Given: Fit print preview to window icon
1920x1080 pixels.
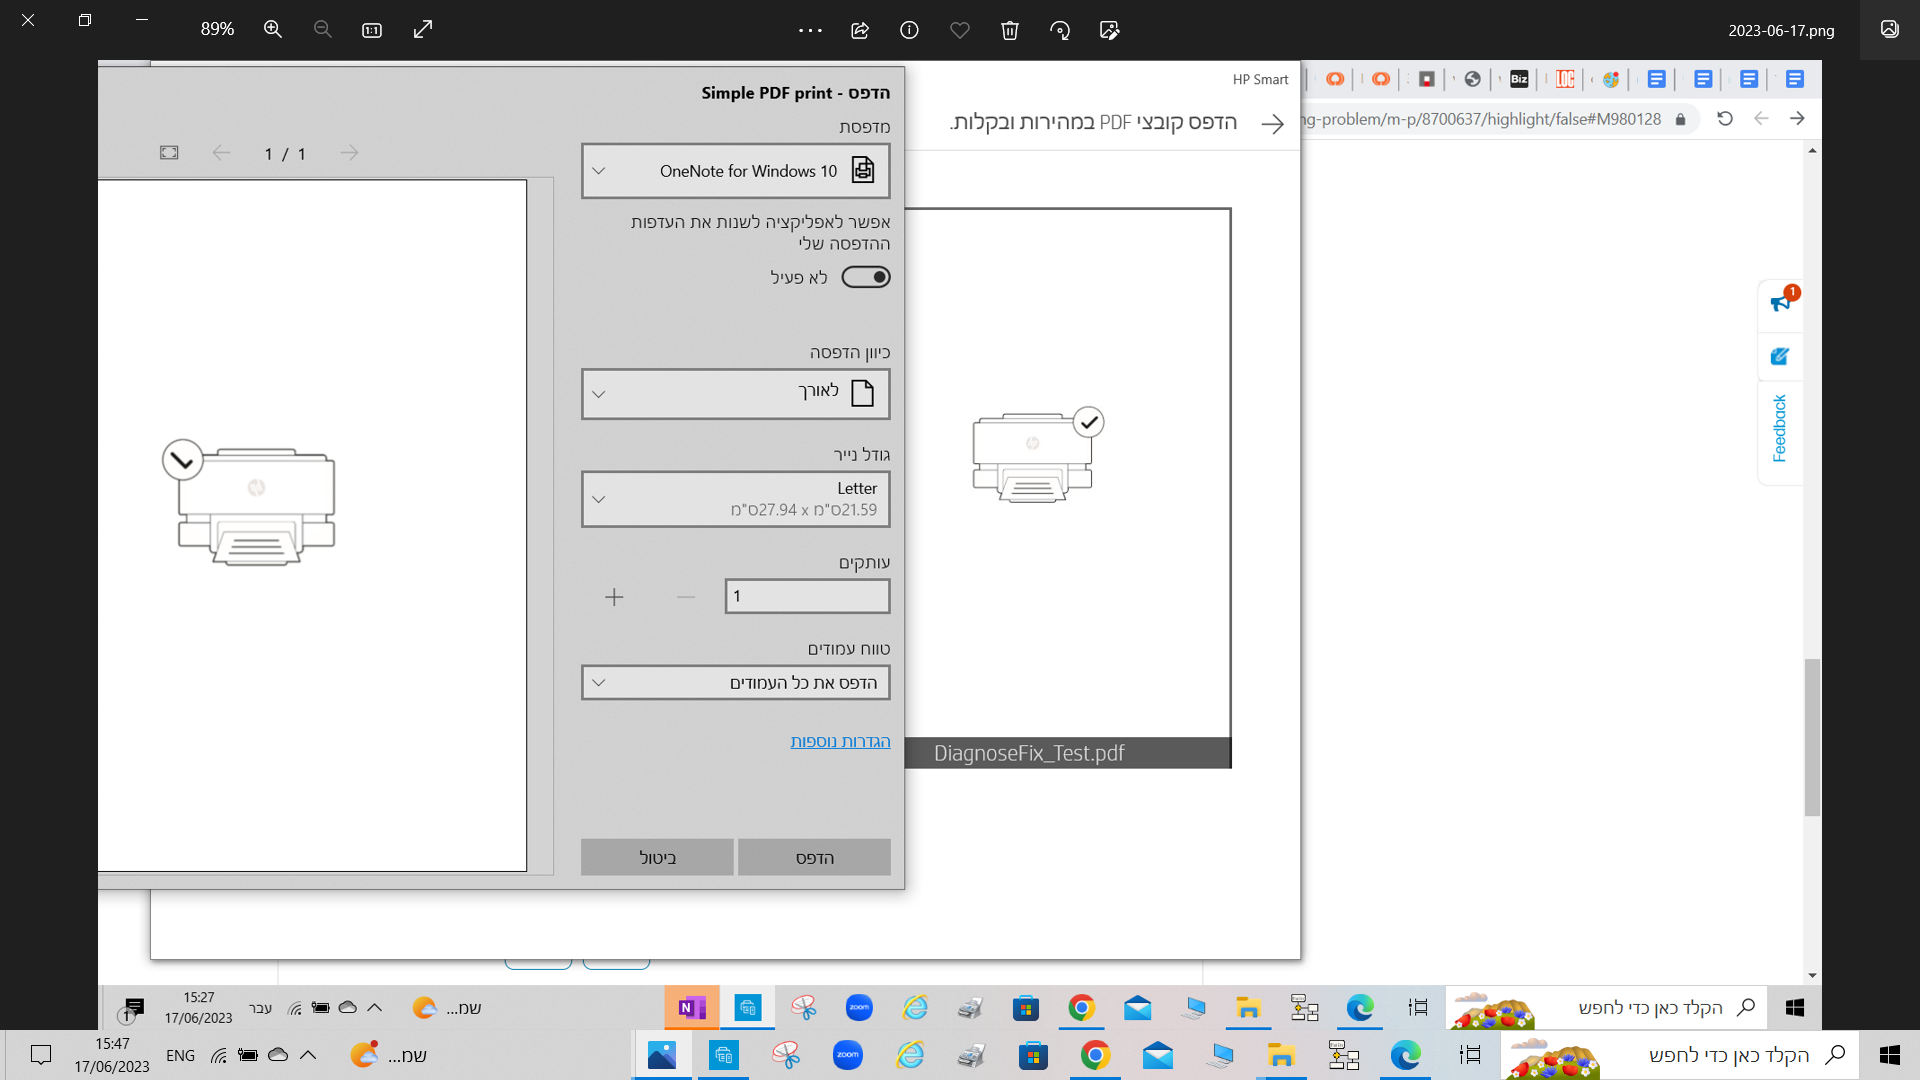Looking at the screenshot, I should tap(169, 153).
